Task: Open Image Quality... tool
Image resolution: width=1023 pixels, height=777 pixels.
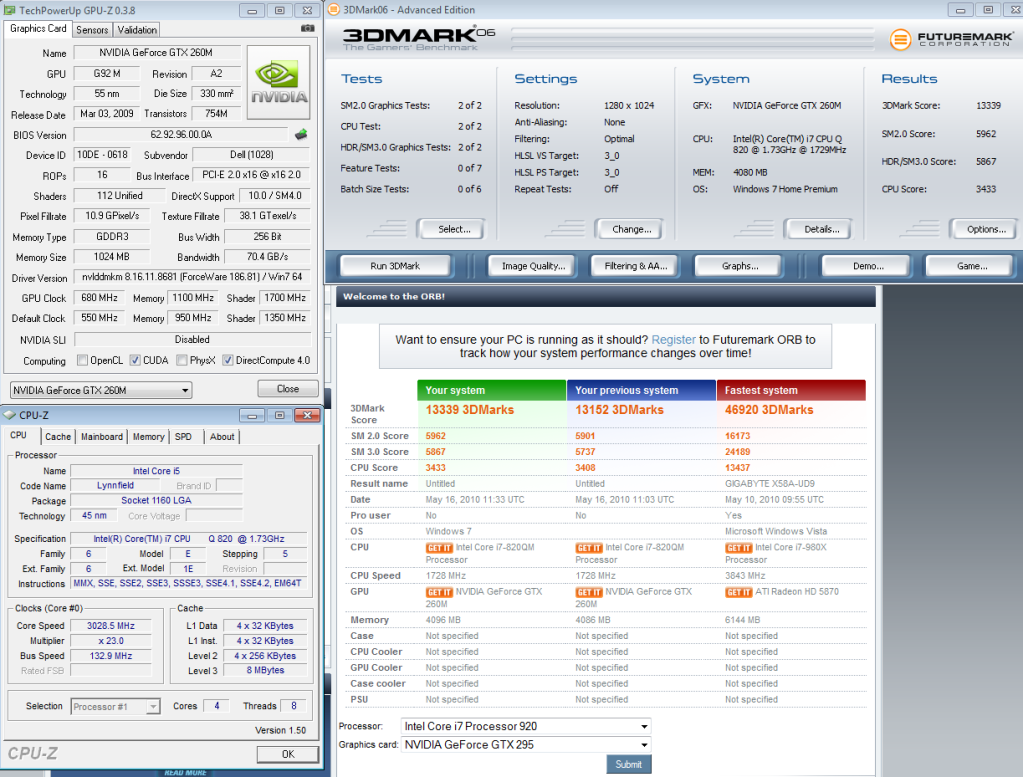Action: [x=533, y=266]
